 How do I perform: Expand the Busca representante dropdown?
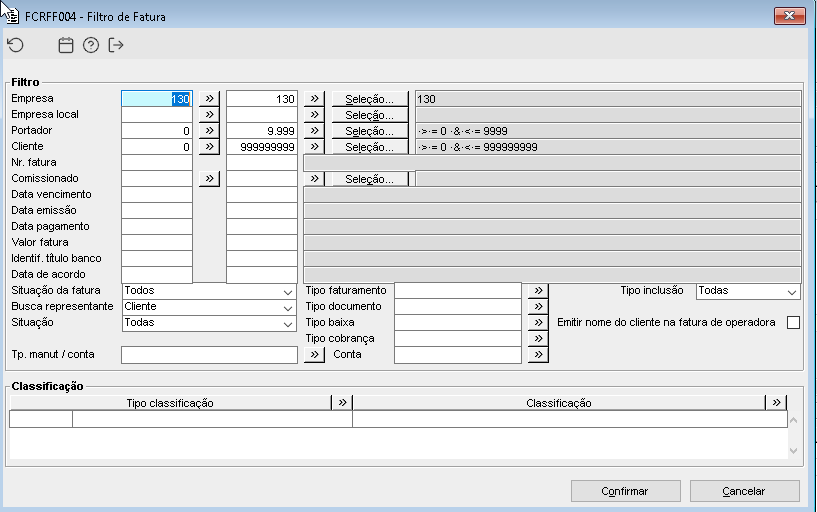pos(288,308)
